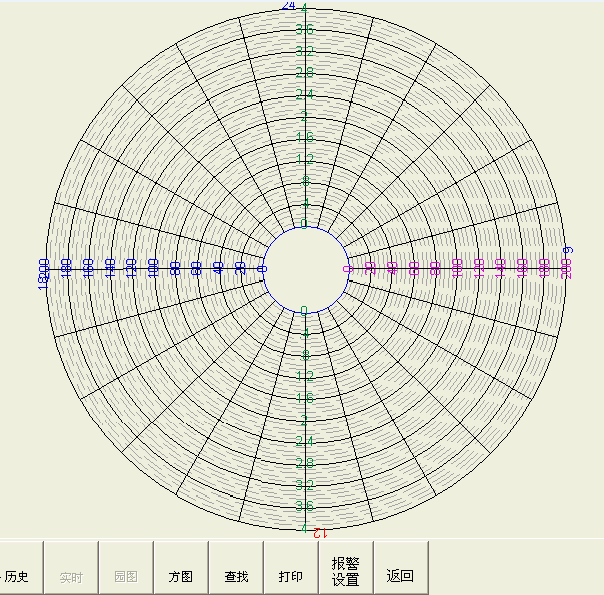Open 报警设置 alarm settings
The image size is (604, 595).
tap(346, 572)
